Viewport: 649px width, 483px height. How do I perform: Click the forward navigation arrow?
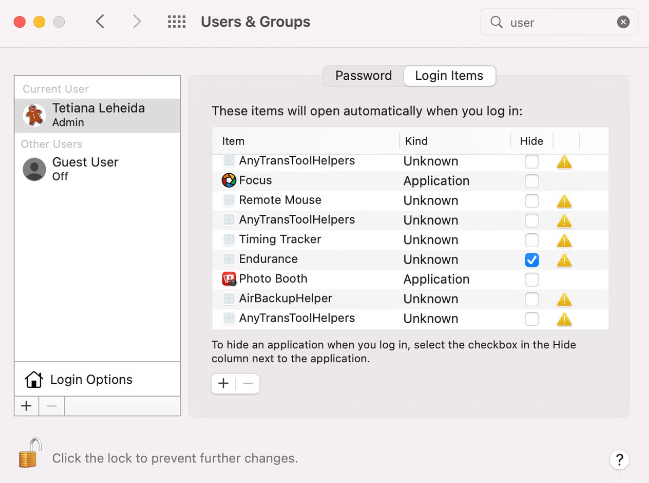(137, 22)
